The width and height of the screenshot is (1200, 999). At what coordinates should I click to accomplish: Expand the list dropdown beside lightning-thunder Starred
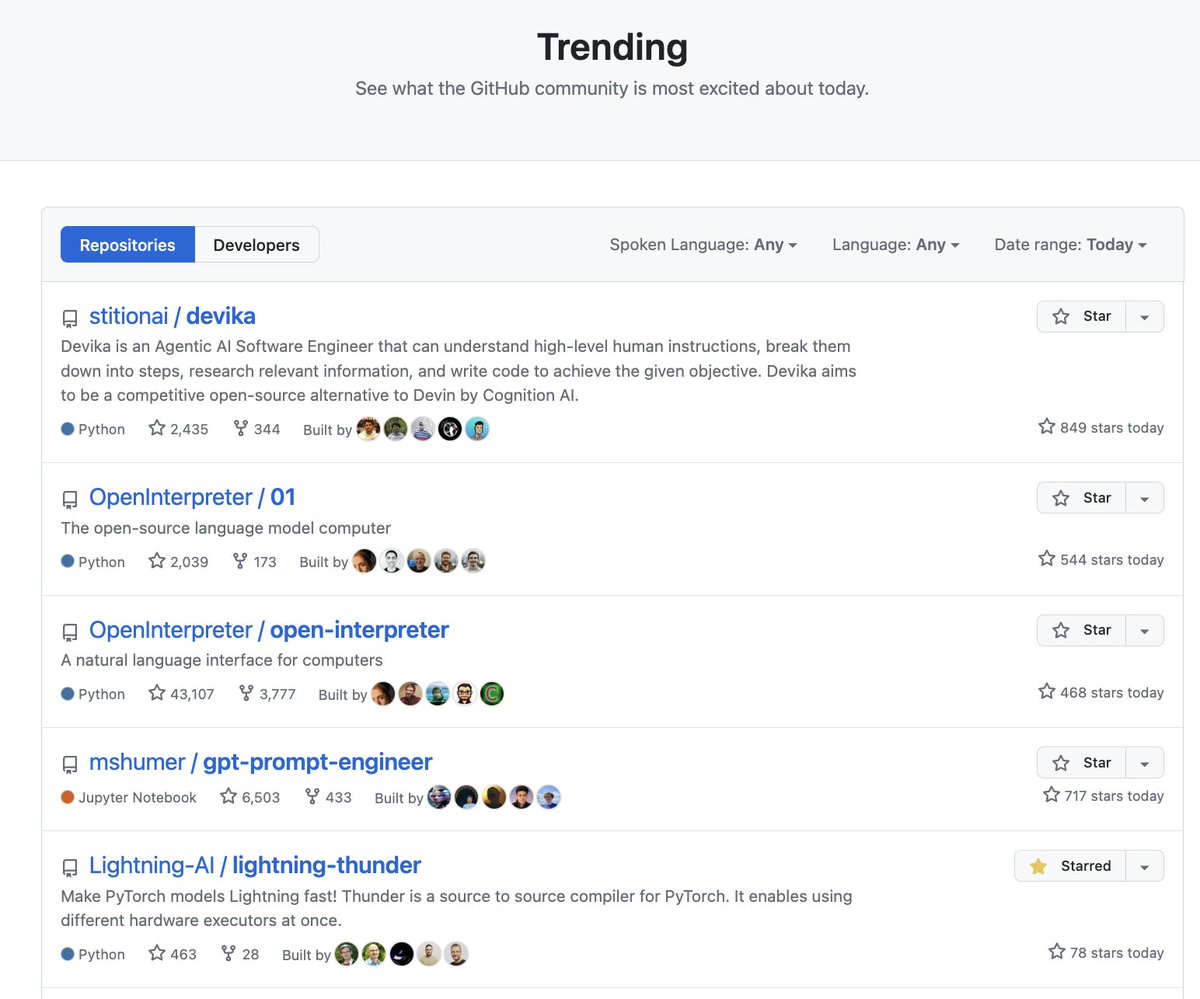[1145, 866]
